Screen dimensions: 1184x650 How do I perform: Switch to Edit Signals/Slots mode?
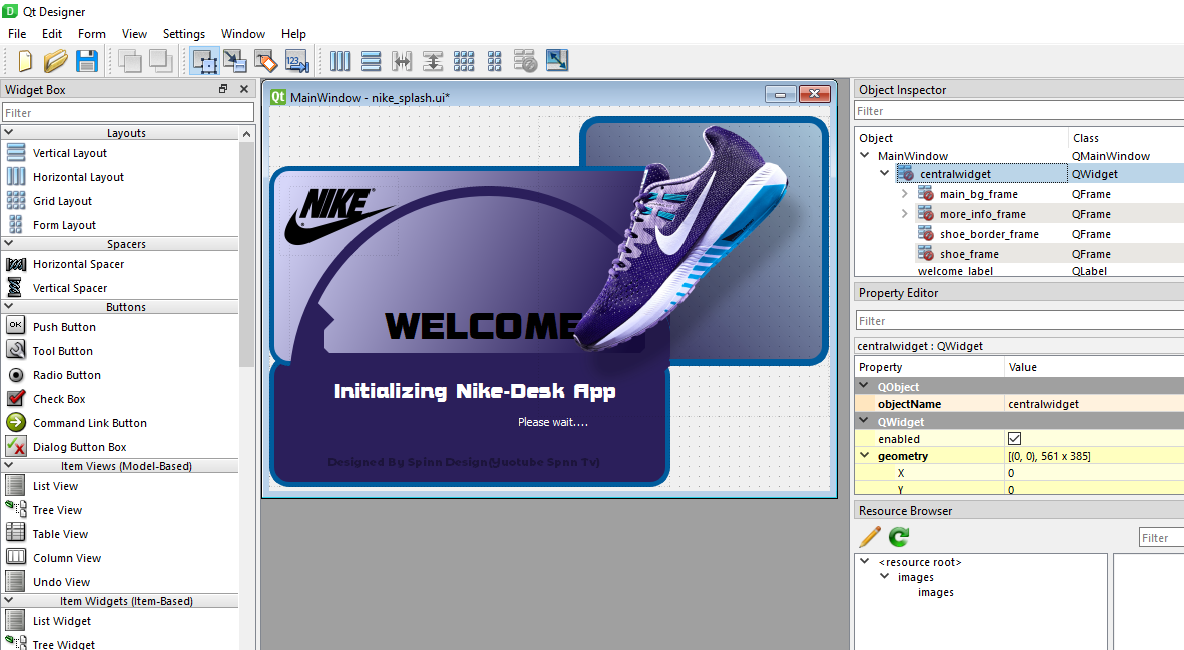[x=235, y=61]
